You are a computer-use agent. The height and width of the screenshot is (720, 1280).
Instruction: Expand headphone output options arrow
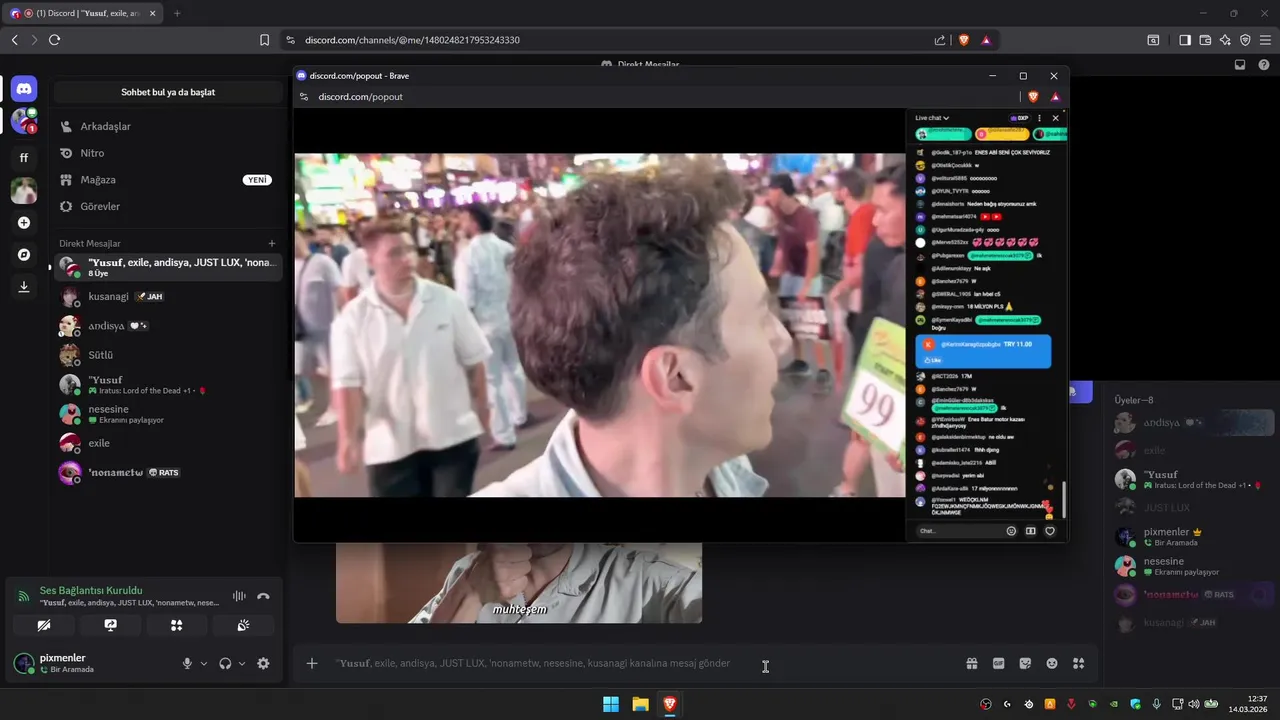pos(242,663)
